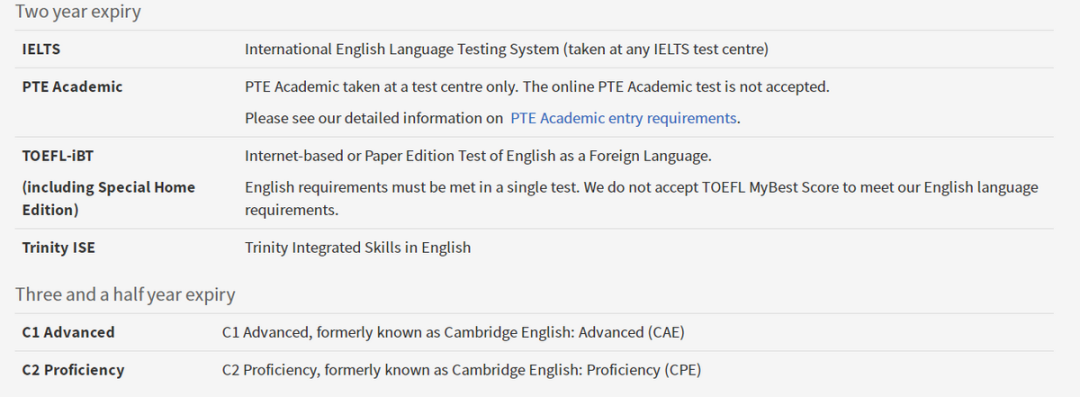Screen dimensions: 1080x397
Task: Click the IELTS test name label
Action: (41, 50)
